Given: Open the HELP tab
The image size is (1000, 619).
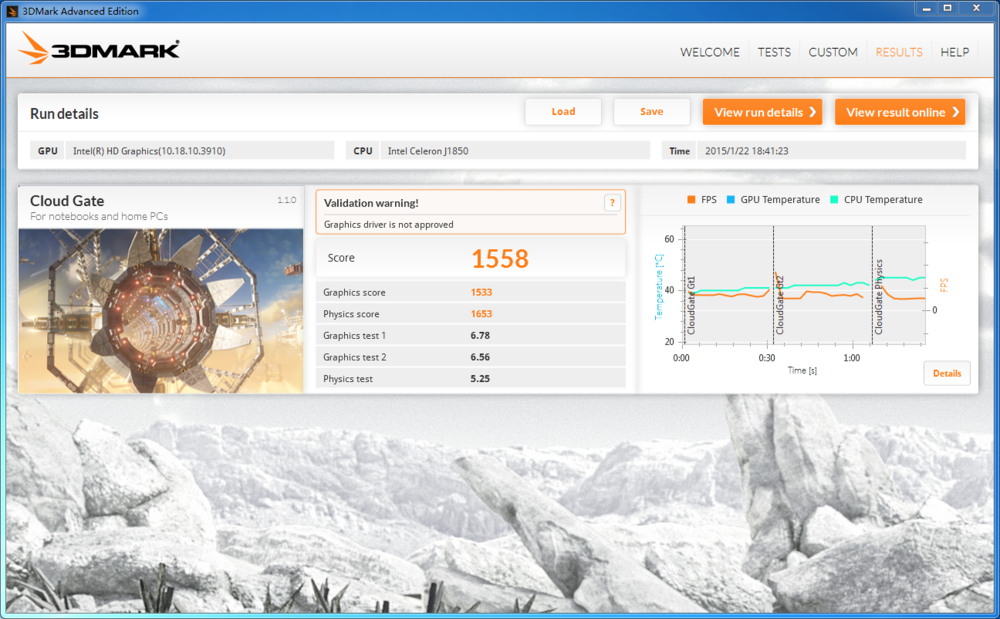Looking at the screenshot, I should (x=954, y=52).
